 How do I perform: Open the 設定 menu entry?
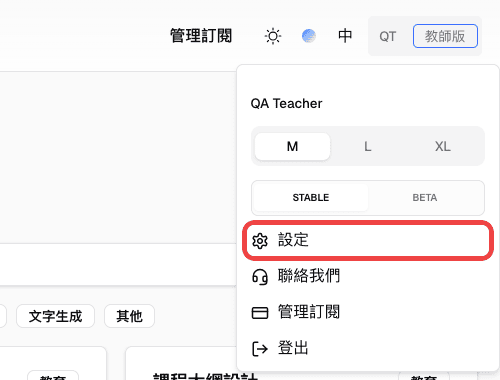pyautogui.click(x=368, y=240)
